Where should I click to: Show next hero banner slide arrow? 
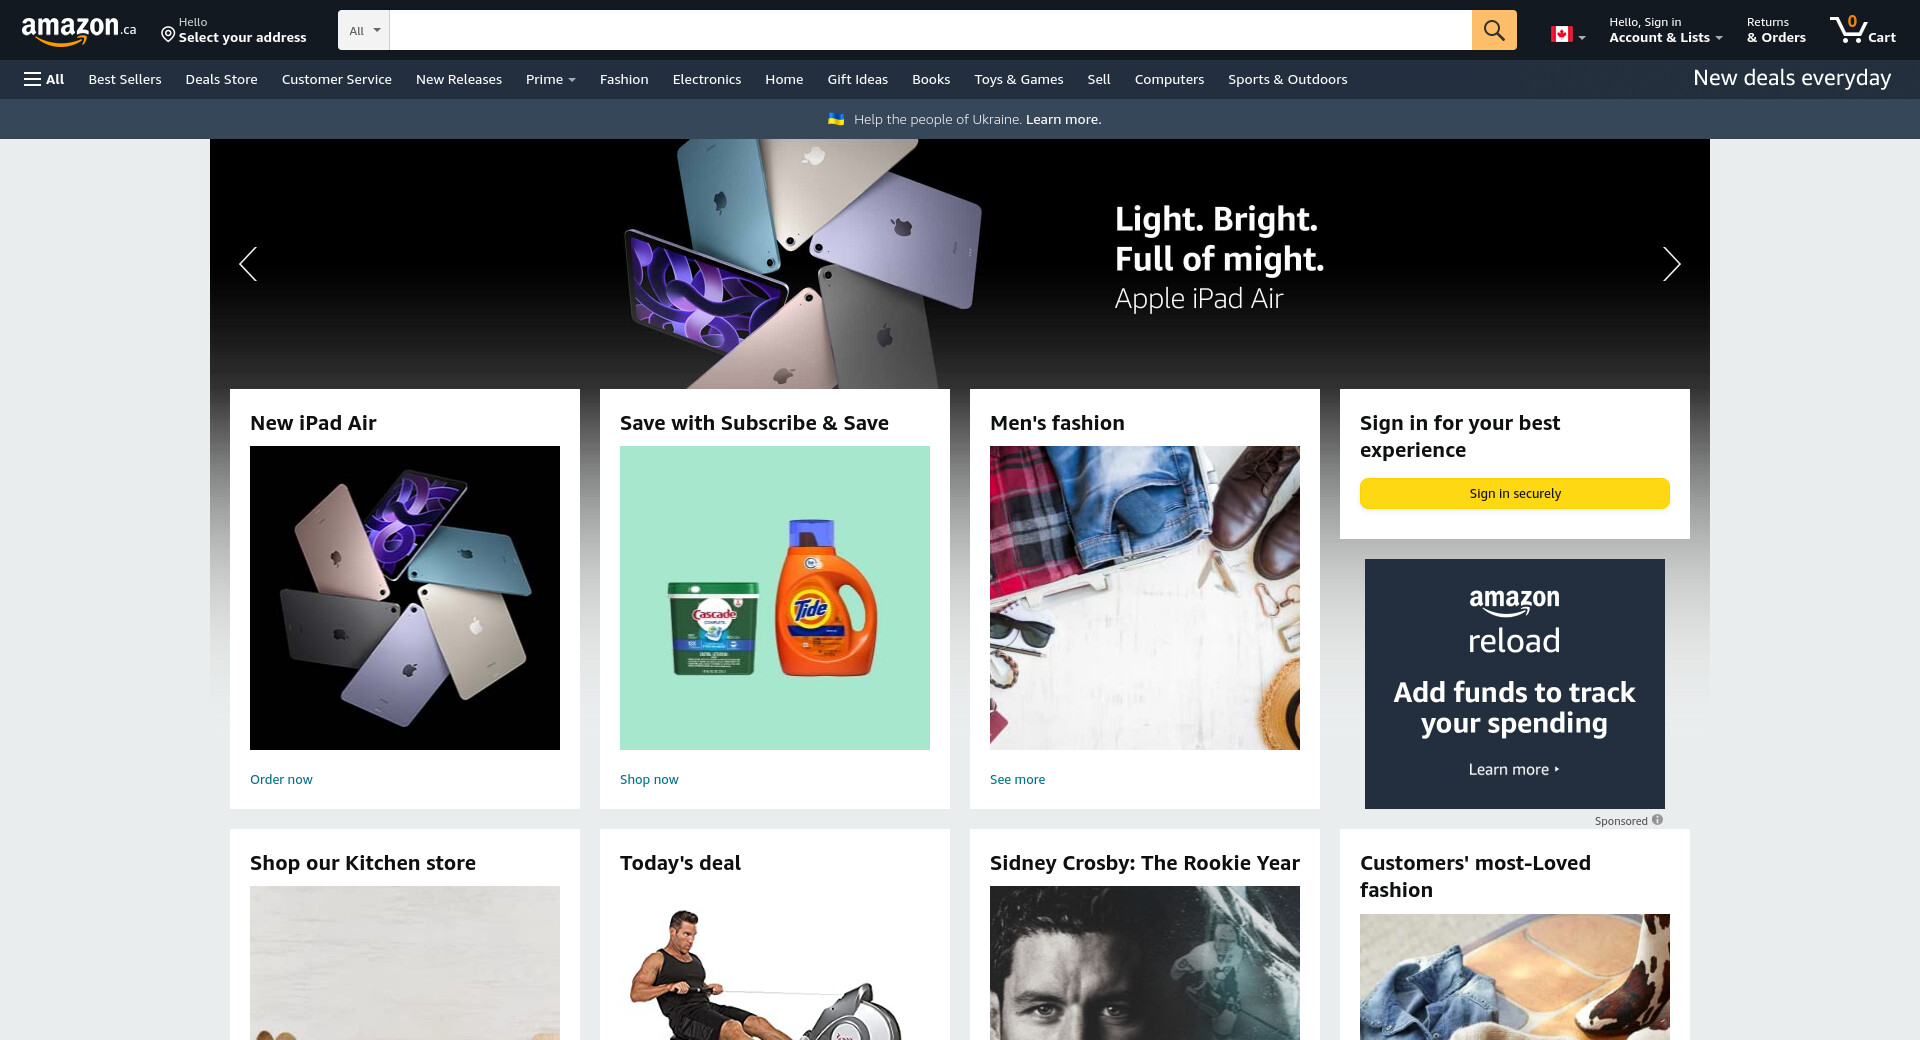1671,264
